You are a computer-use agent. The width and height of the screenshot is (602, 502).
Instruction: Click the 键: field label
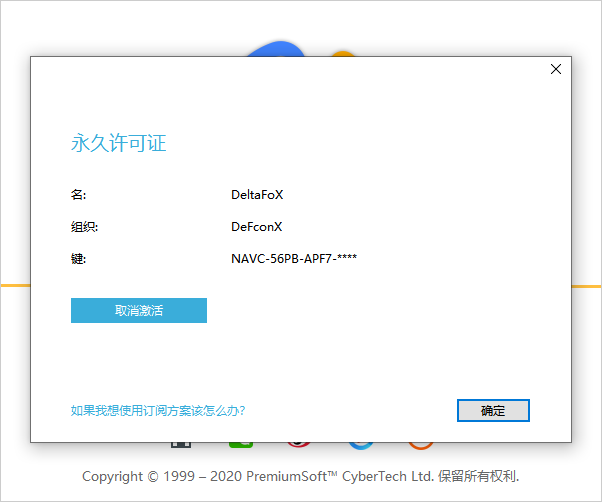click(x=79, y=259)
